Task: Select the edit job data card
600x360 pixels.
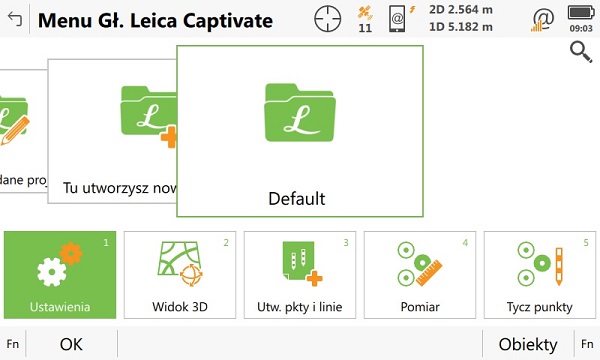Action: coord(23,131)
